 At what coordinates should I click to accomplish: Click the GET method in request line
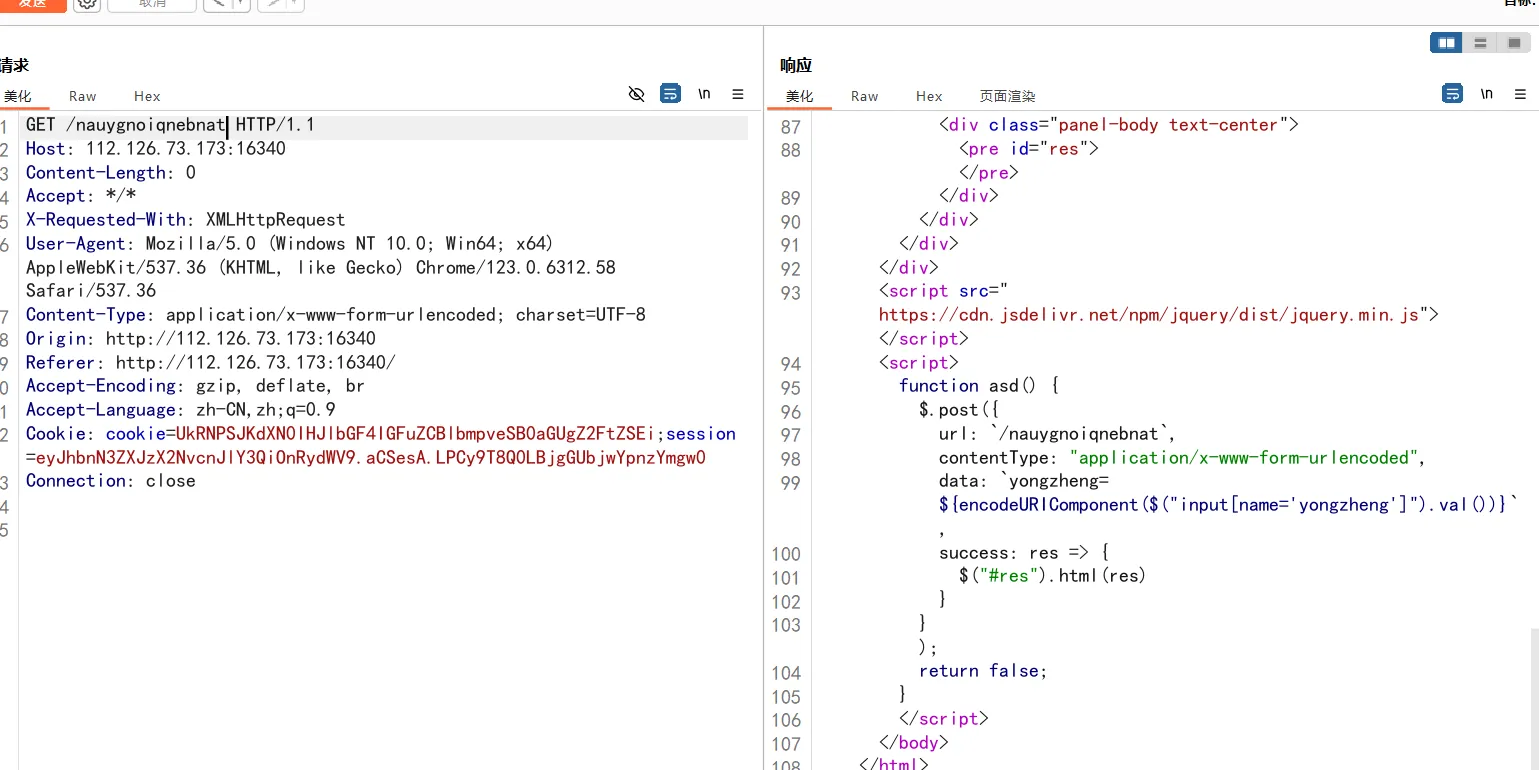[41, 125]
